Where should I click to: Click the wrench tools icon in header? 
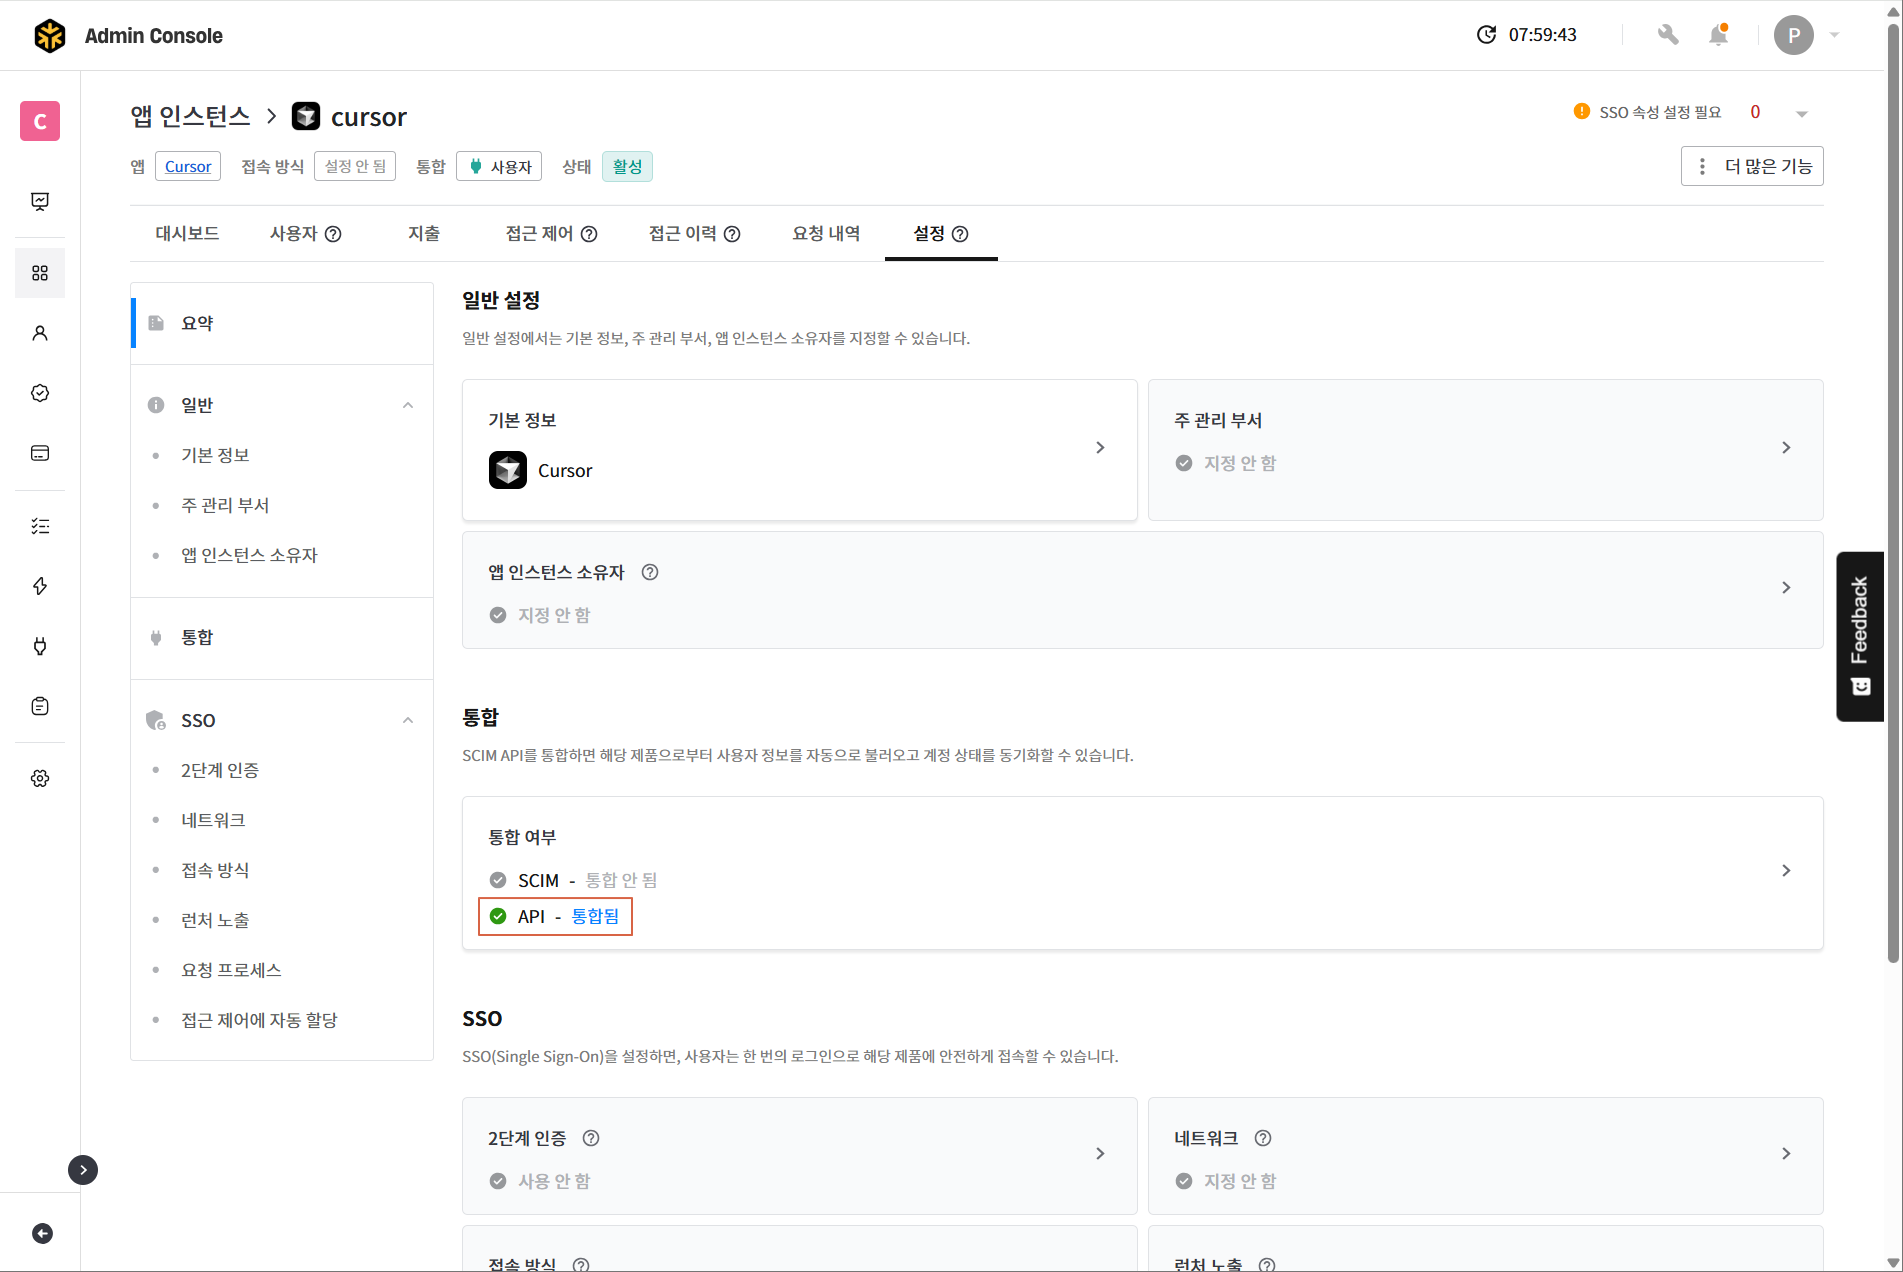point(1667,35)
